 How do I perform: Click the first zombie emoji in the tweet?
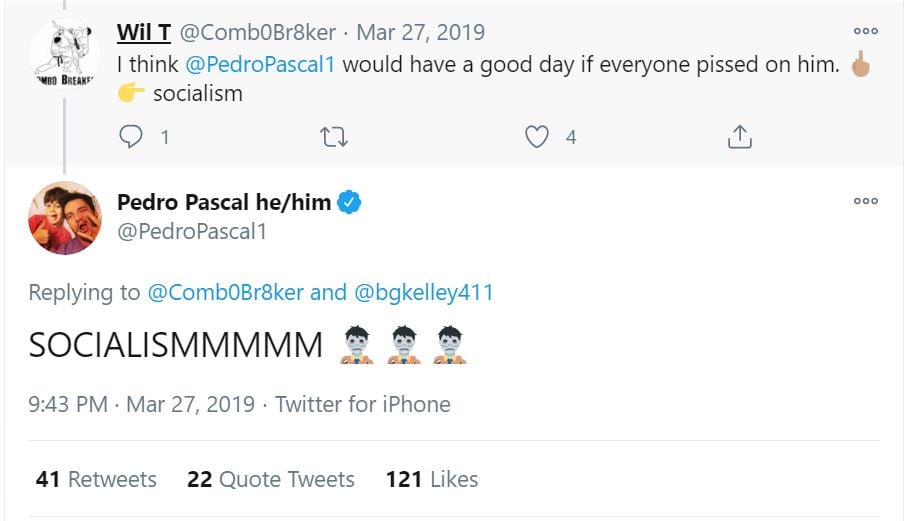(x=357, y=345)
